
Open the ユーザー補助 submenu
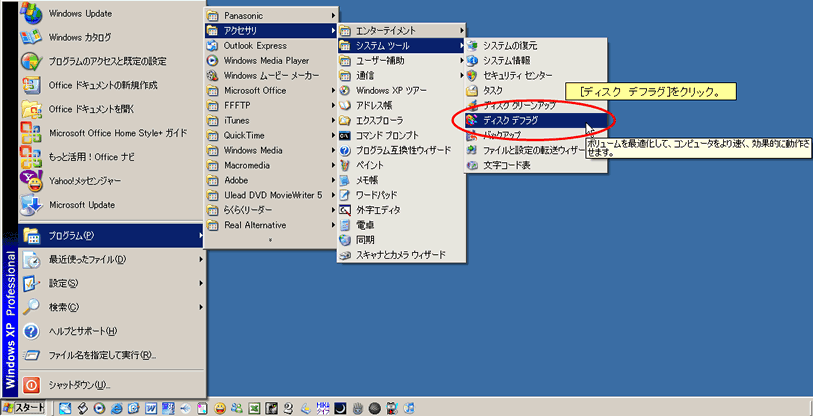[401, 61]
